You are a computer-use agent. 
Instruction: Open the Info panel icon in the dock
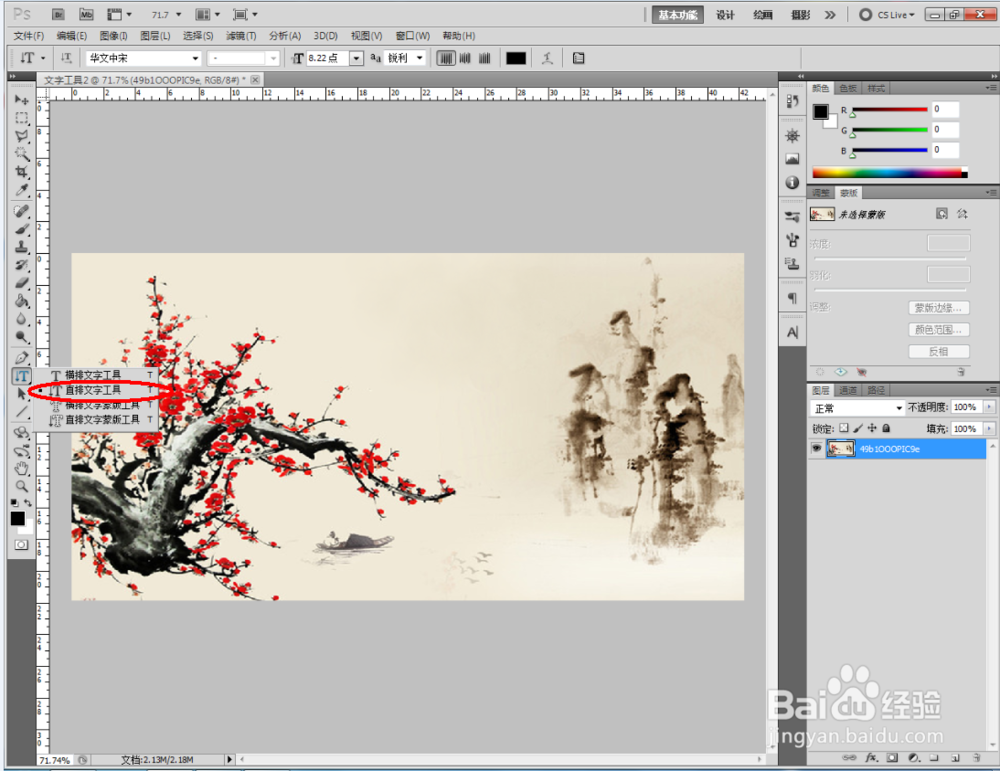tap(792, 182)
